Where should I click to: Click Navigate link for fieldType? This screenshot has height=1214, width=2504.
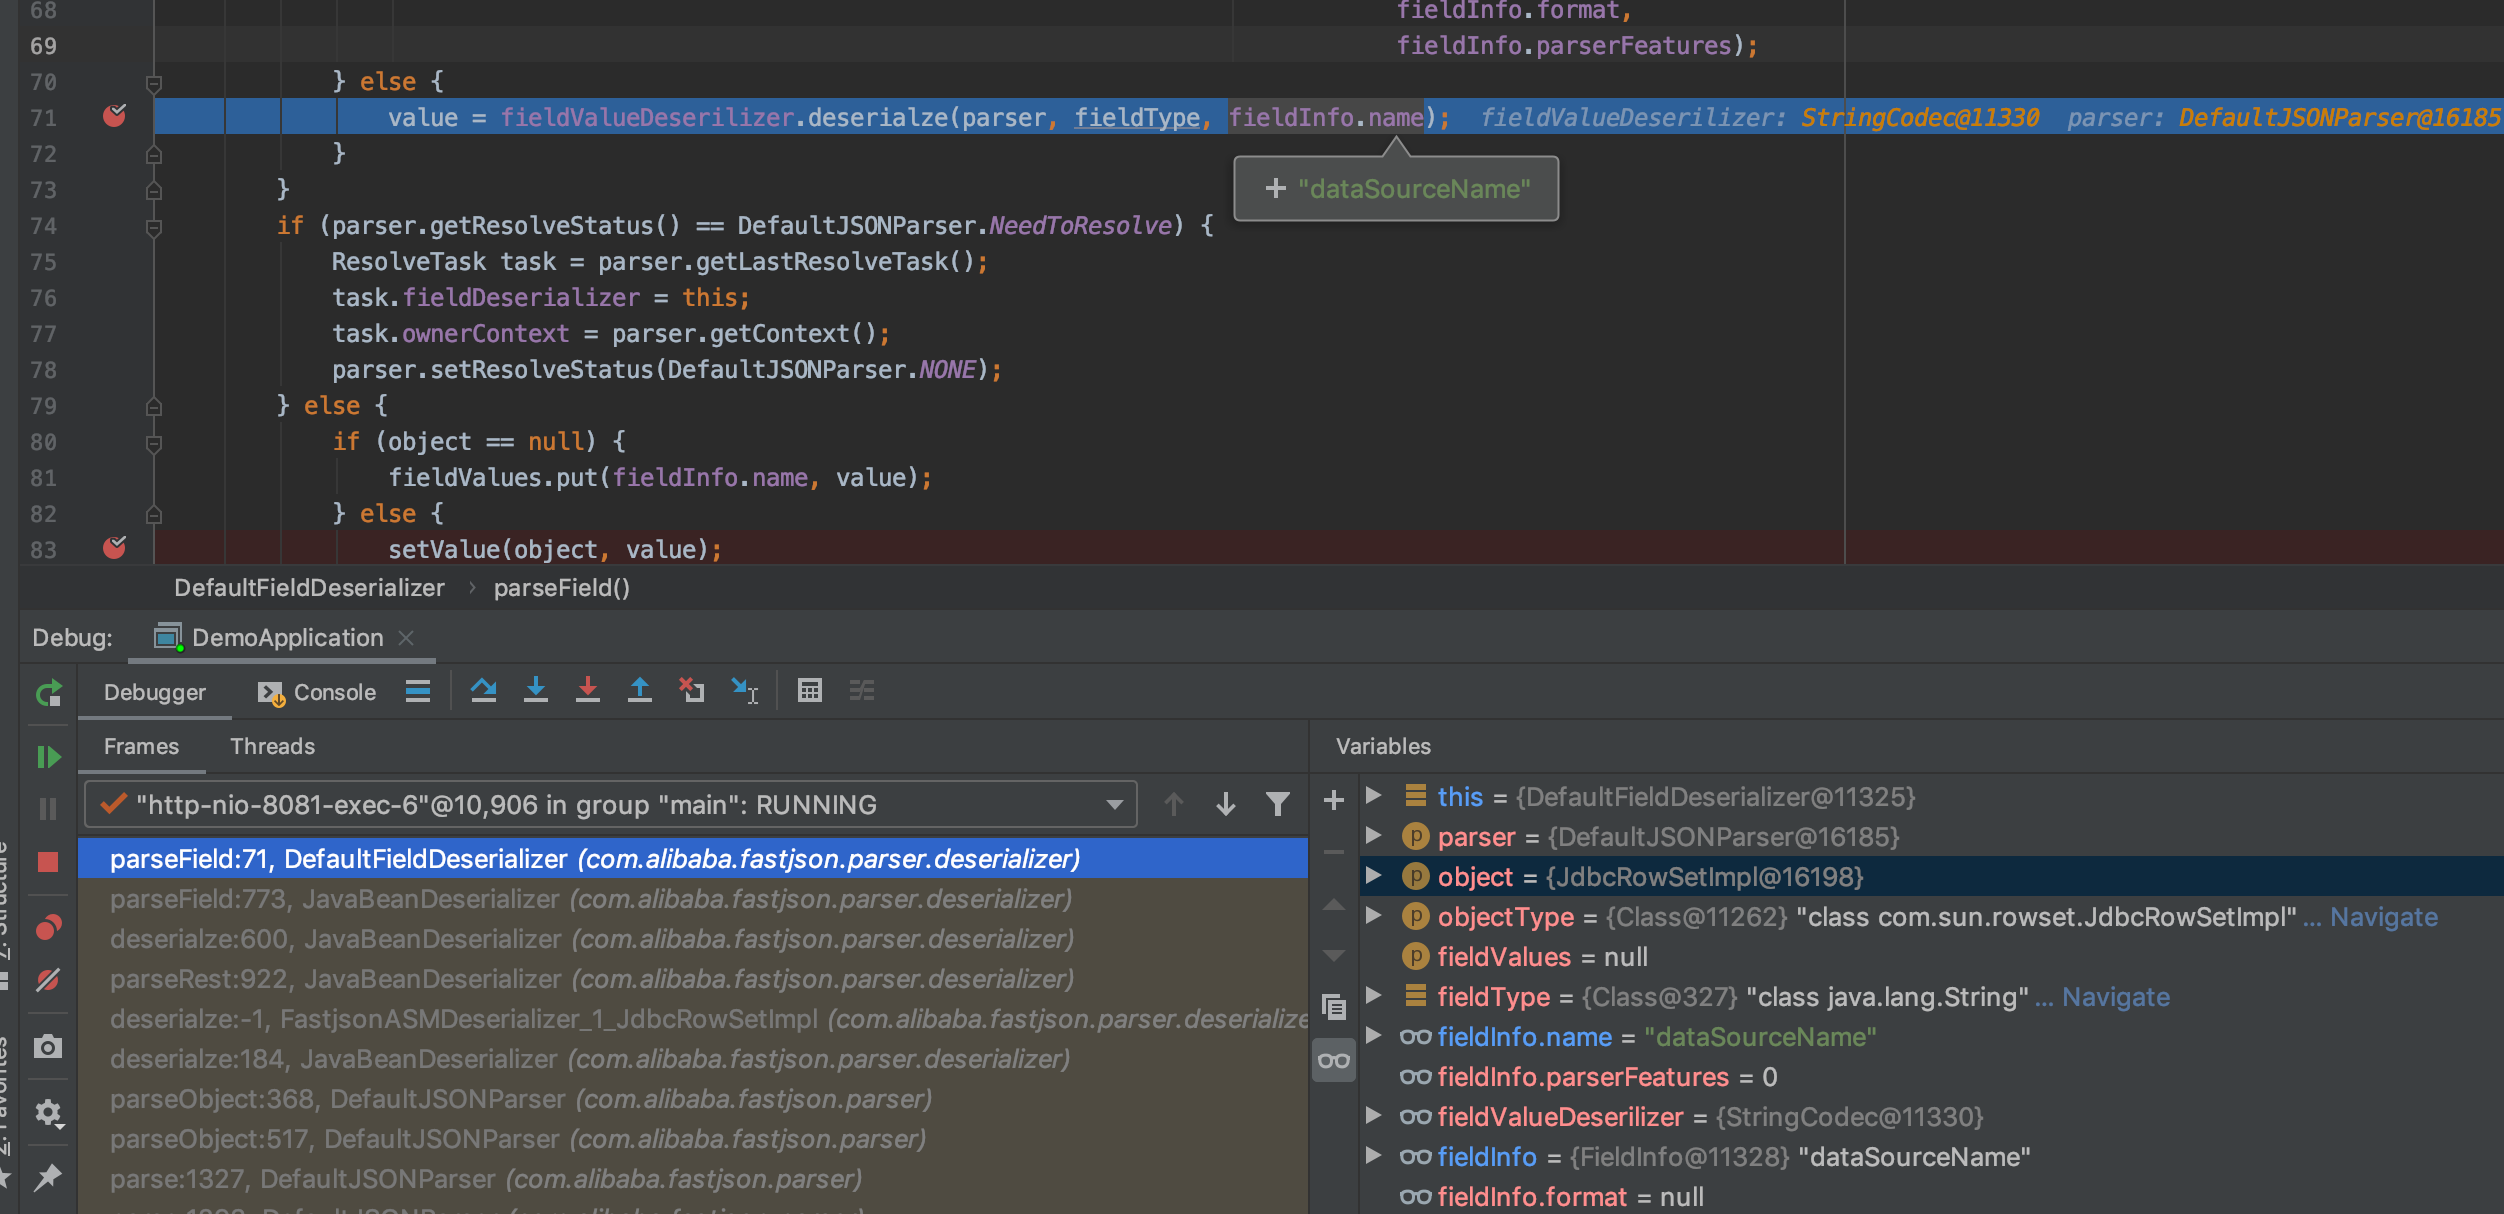(x=2116, y=997)
